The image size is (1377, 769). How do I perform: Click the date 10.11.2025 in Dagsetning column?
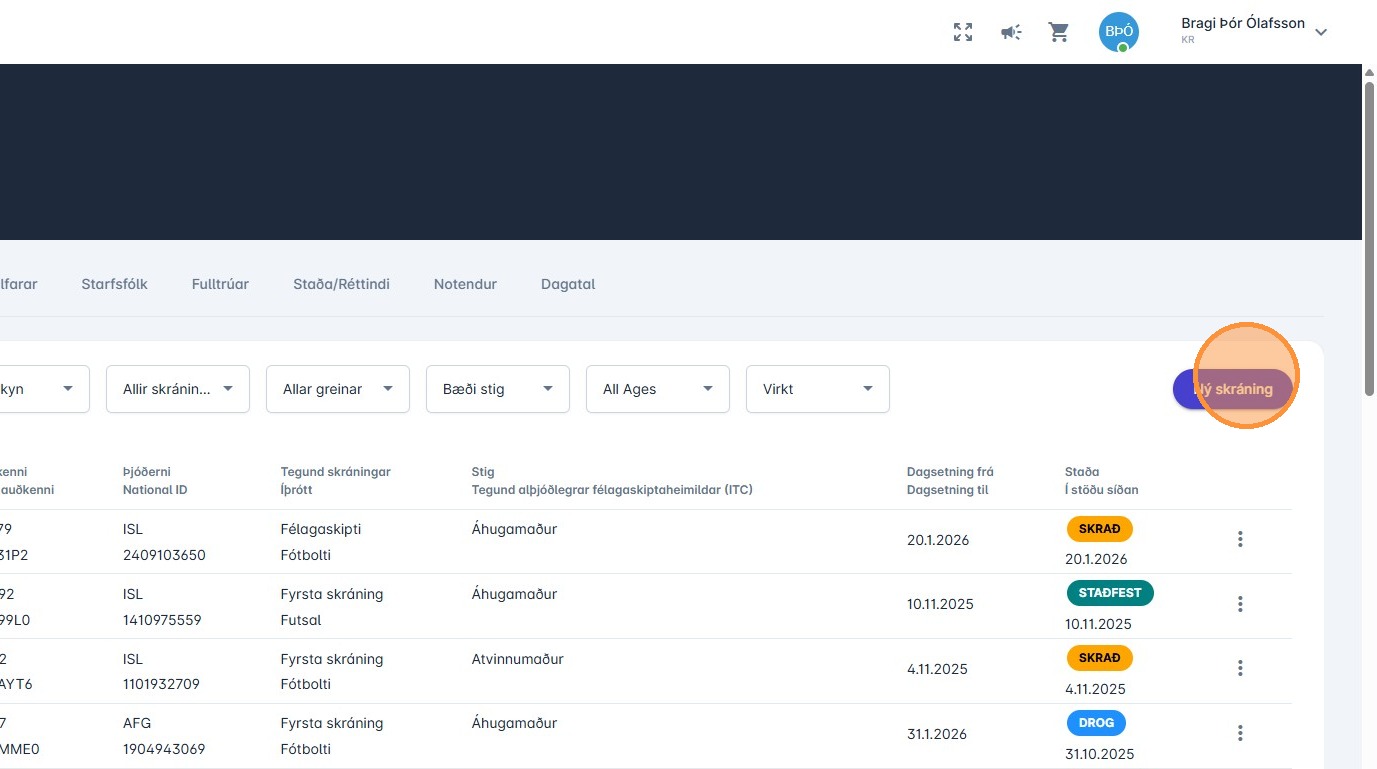(940, 604)
